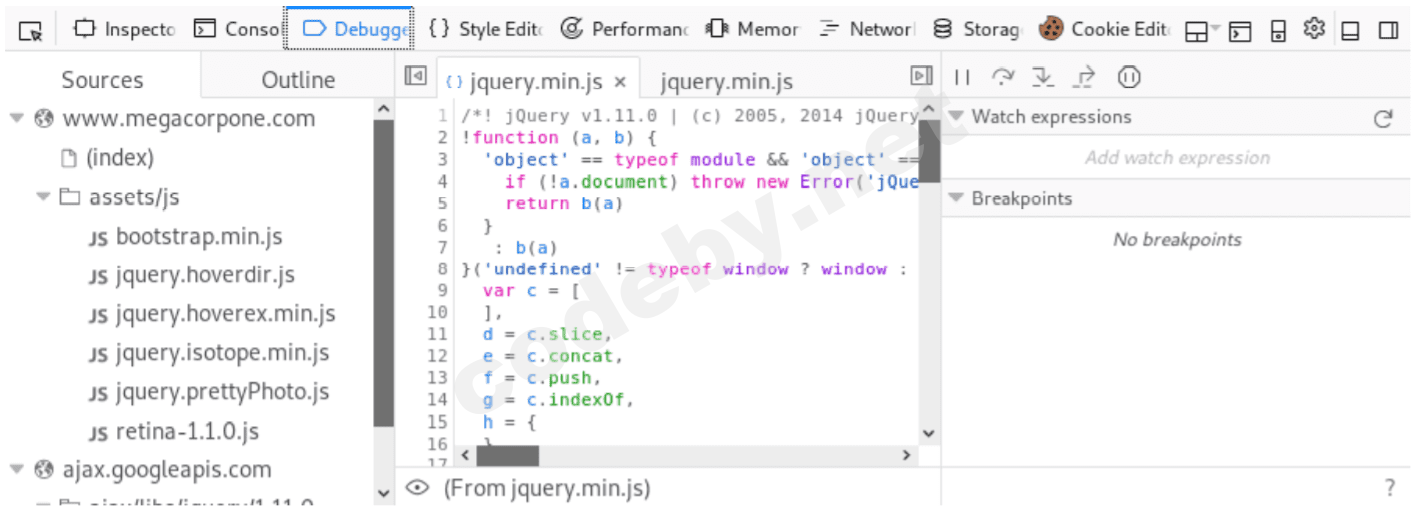The width and height of the screenshot is (1416, 514).
Task: Click the editor horizontal scrollbar thumb
Action: (507, 455)
